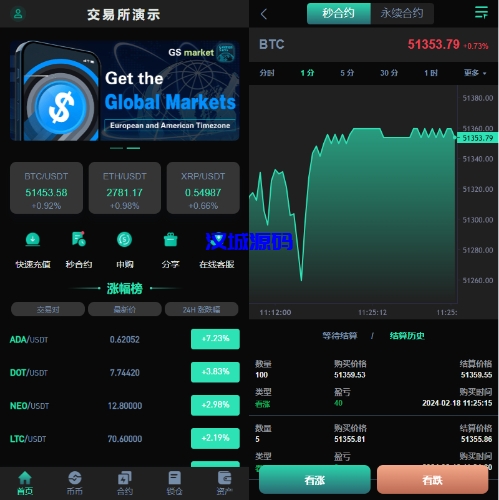Viewport: 499px width, 500px height.
Task: Open the Get the Global Markets banner
Action: (x=125, y=91)
